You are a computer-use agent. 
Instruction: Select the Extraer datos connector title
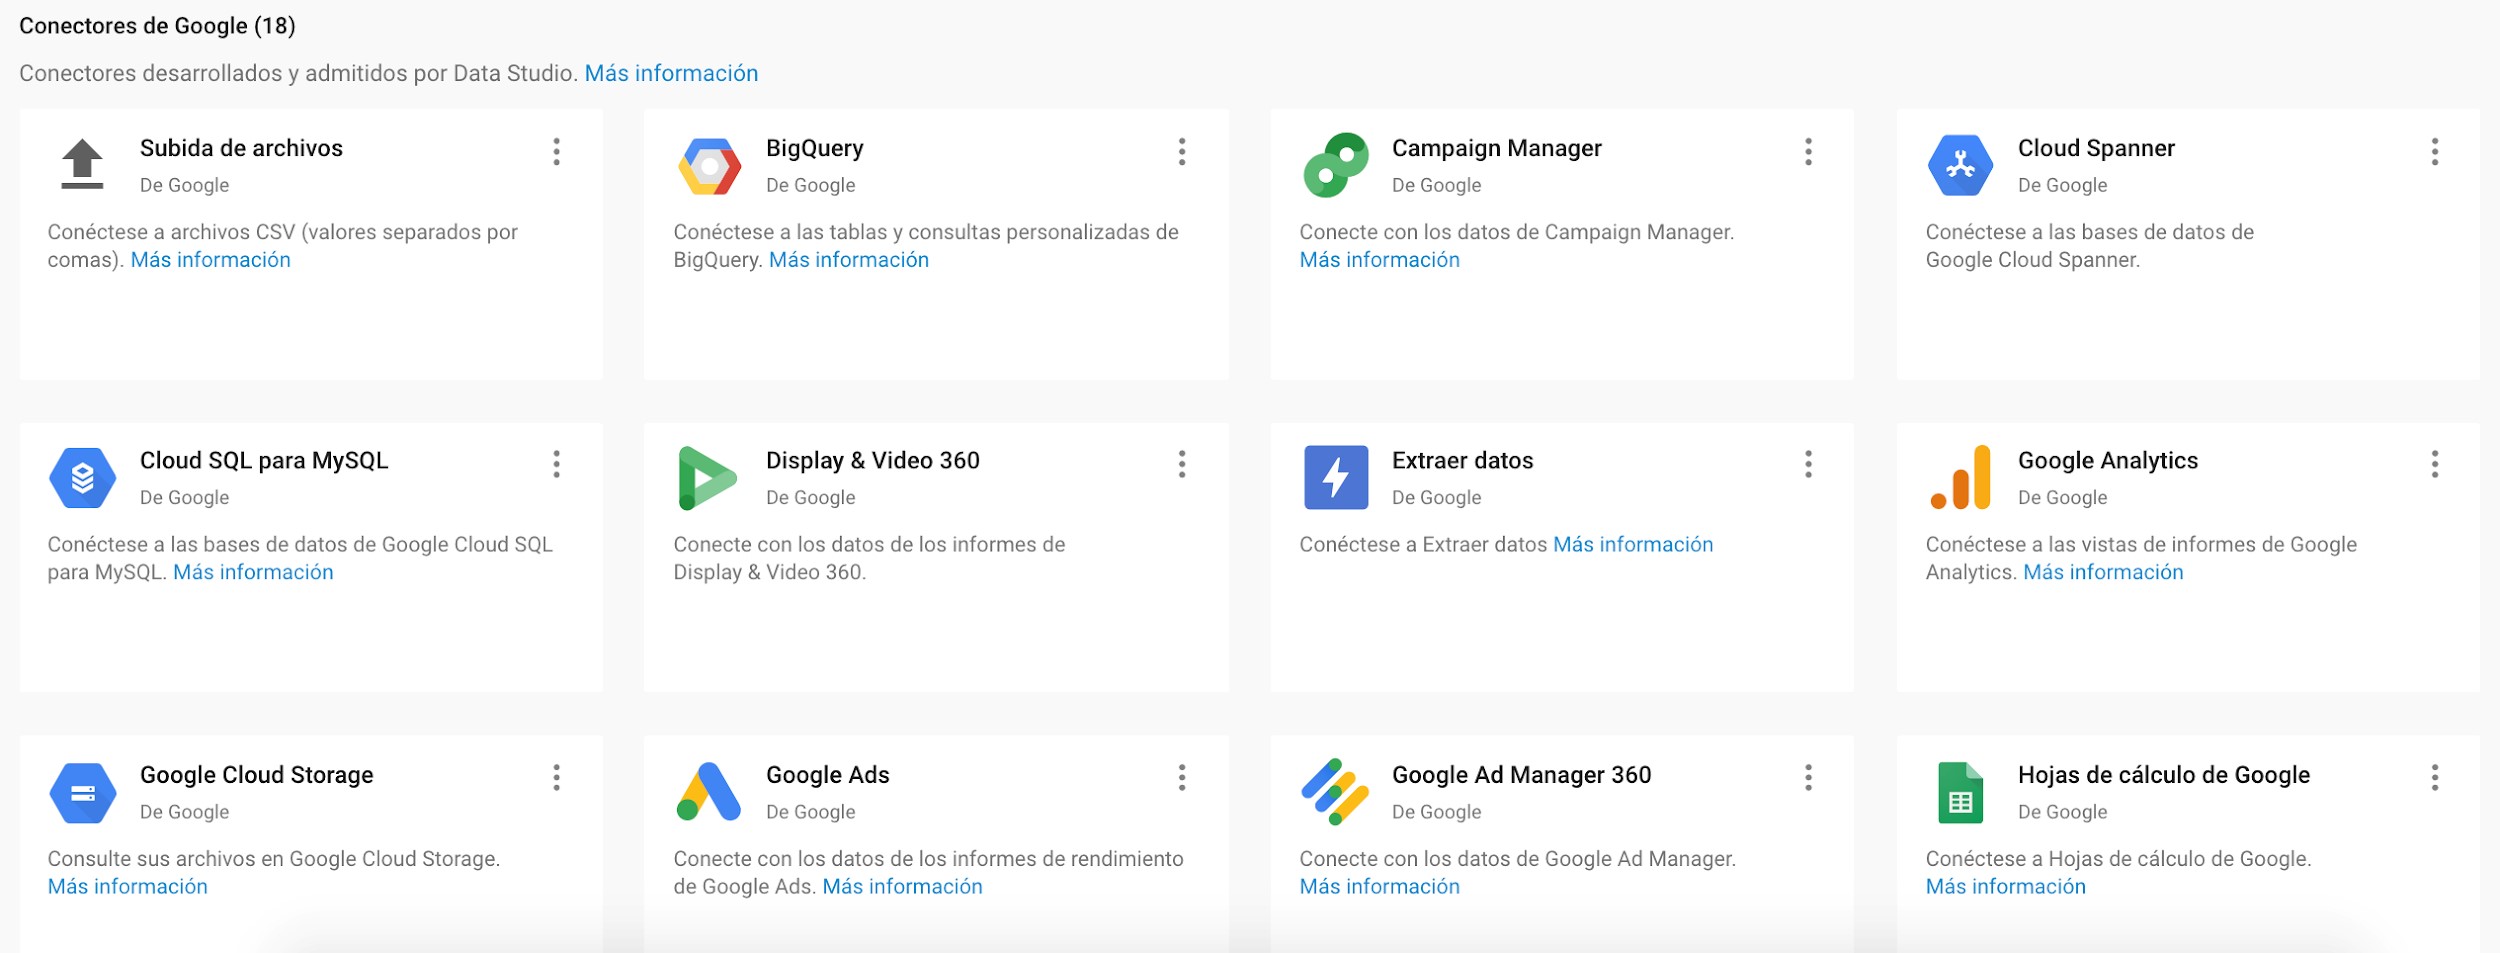[1462, 461]
